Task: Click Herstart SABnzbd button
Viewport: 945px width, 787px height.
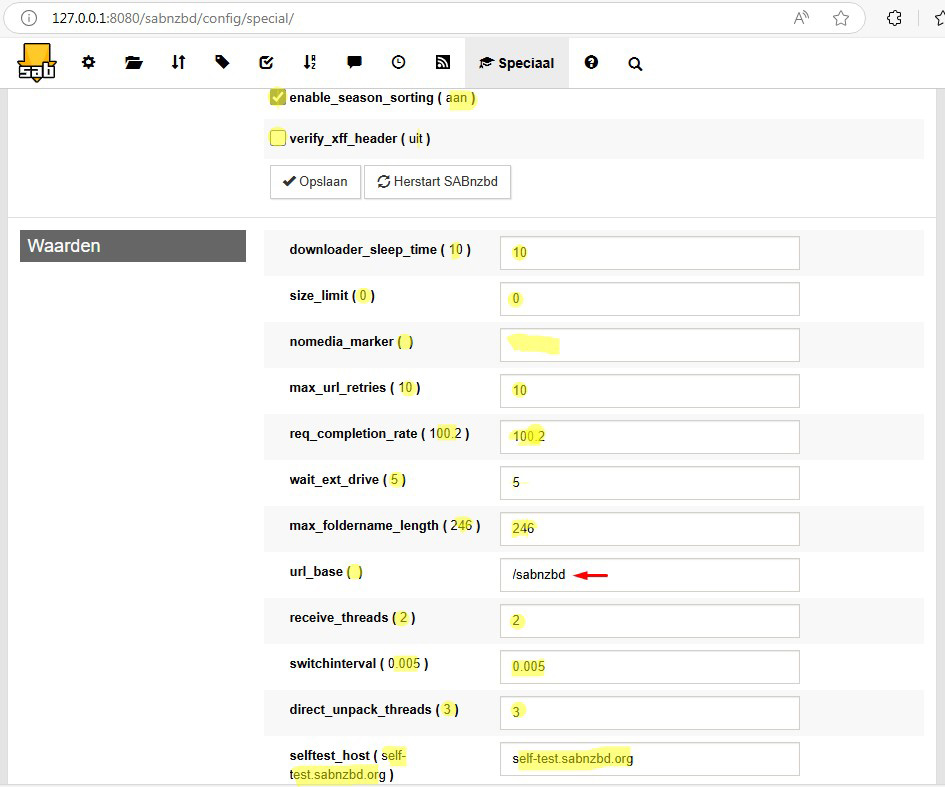Action: [x=438, y=181]
